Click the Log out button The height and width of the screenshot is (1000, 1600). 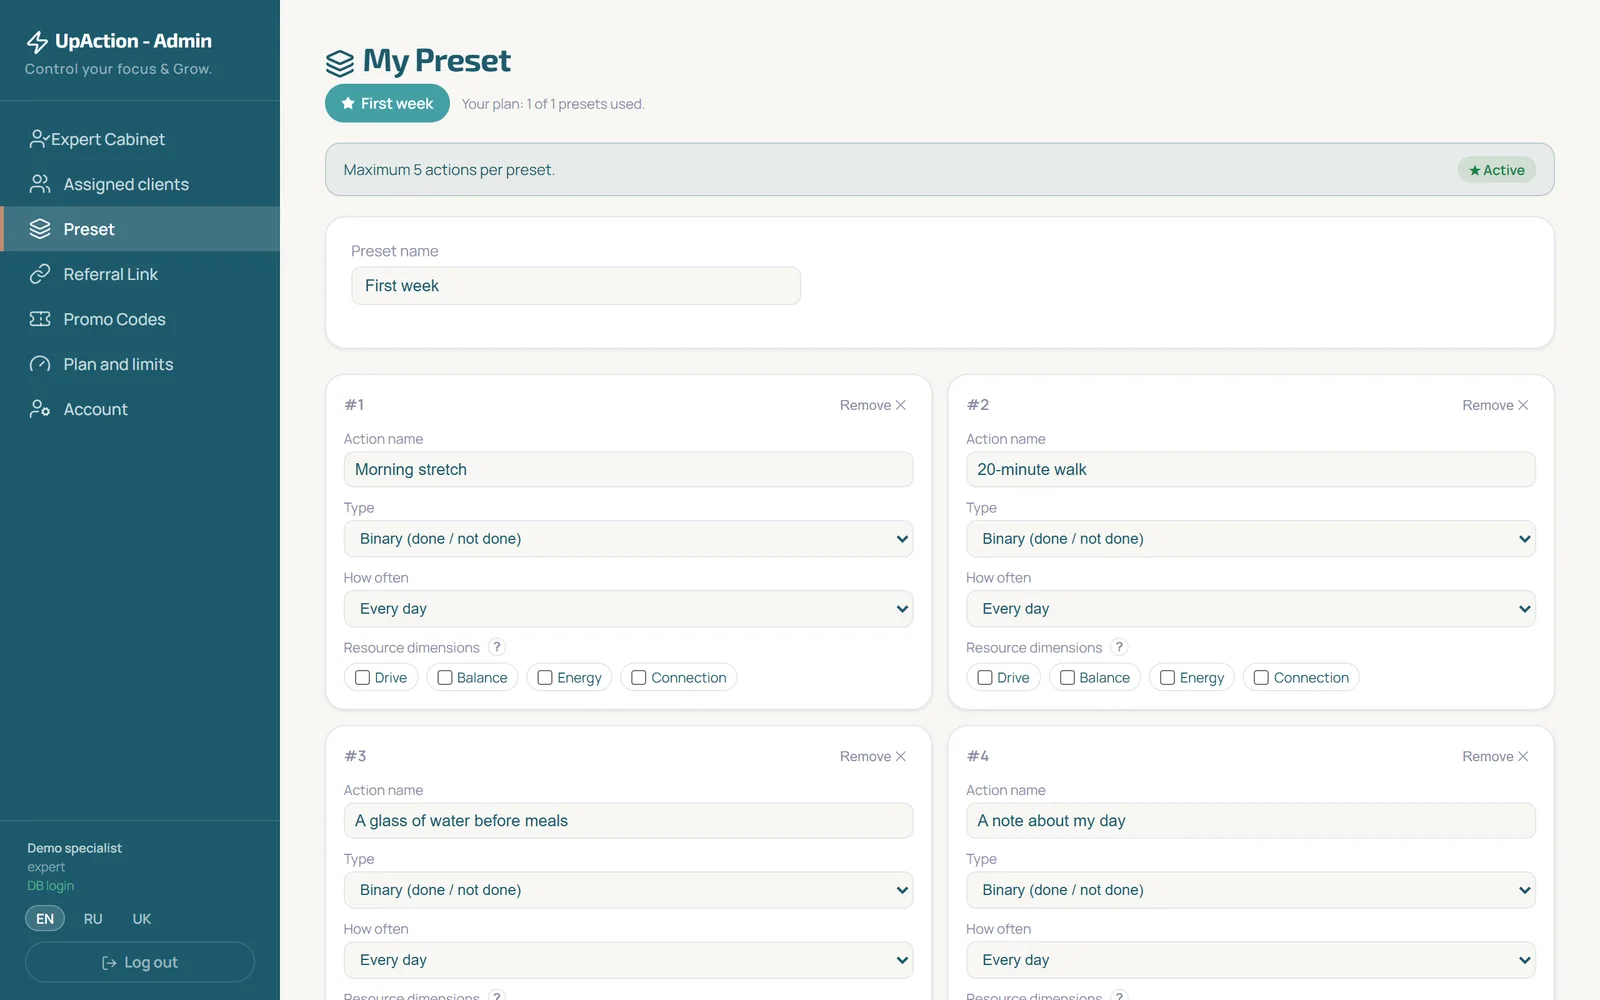[140, 962]
